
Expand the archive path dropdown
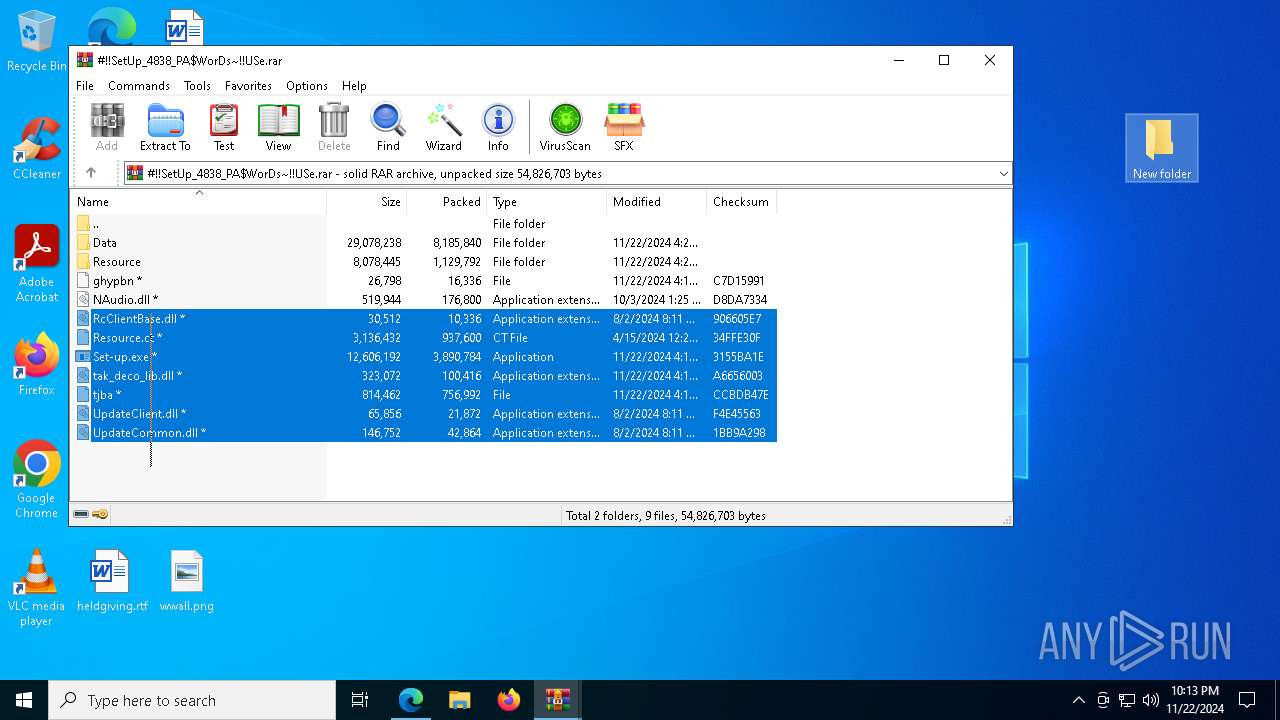click(x=1003, y=173)
